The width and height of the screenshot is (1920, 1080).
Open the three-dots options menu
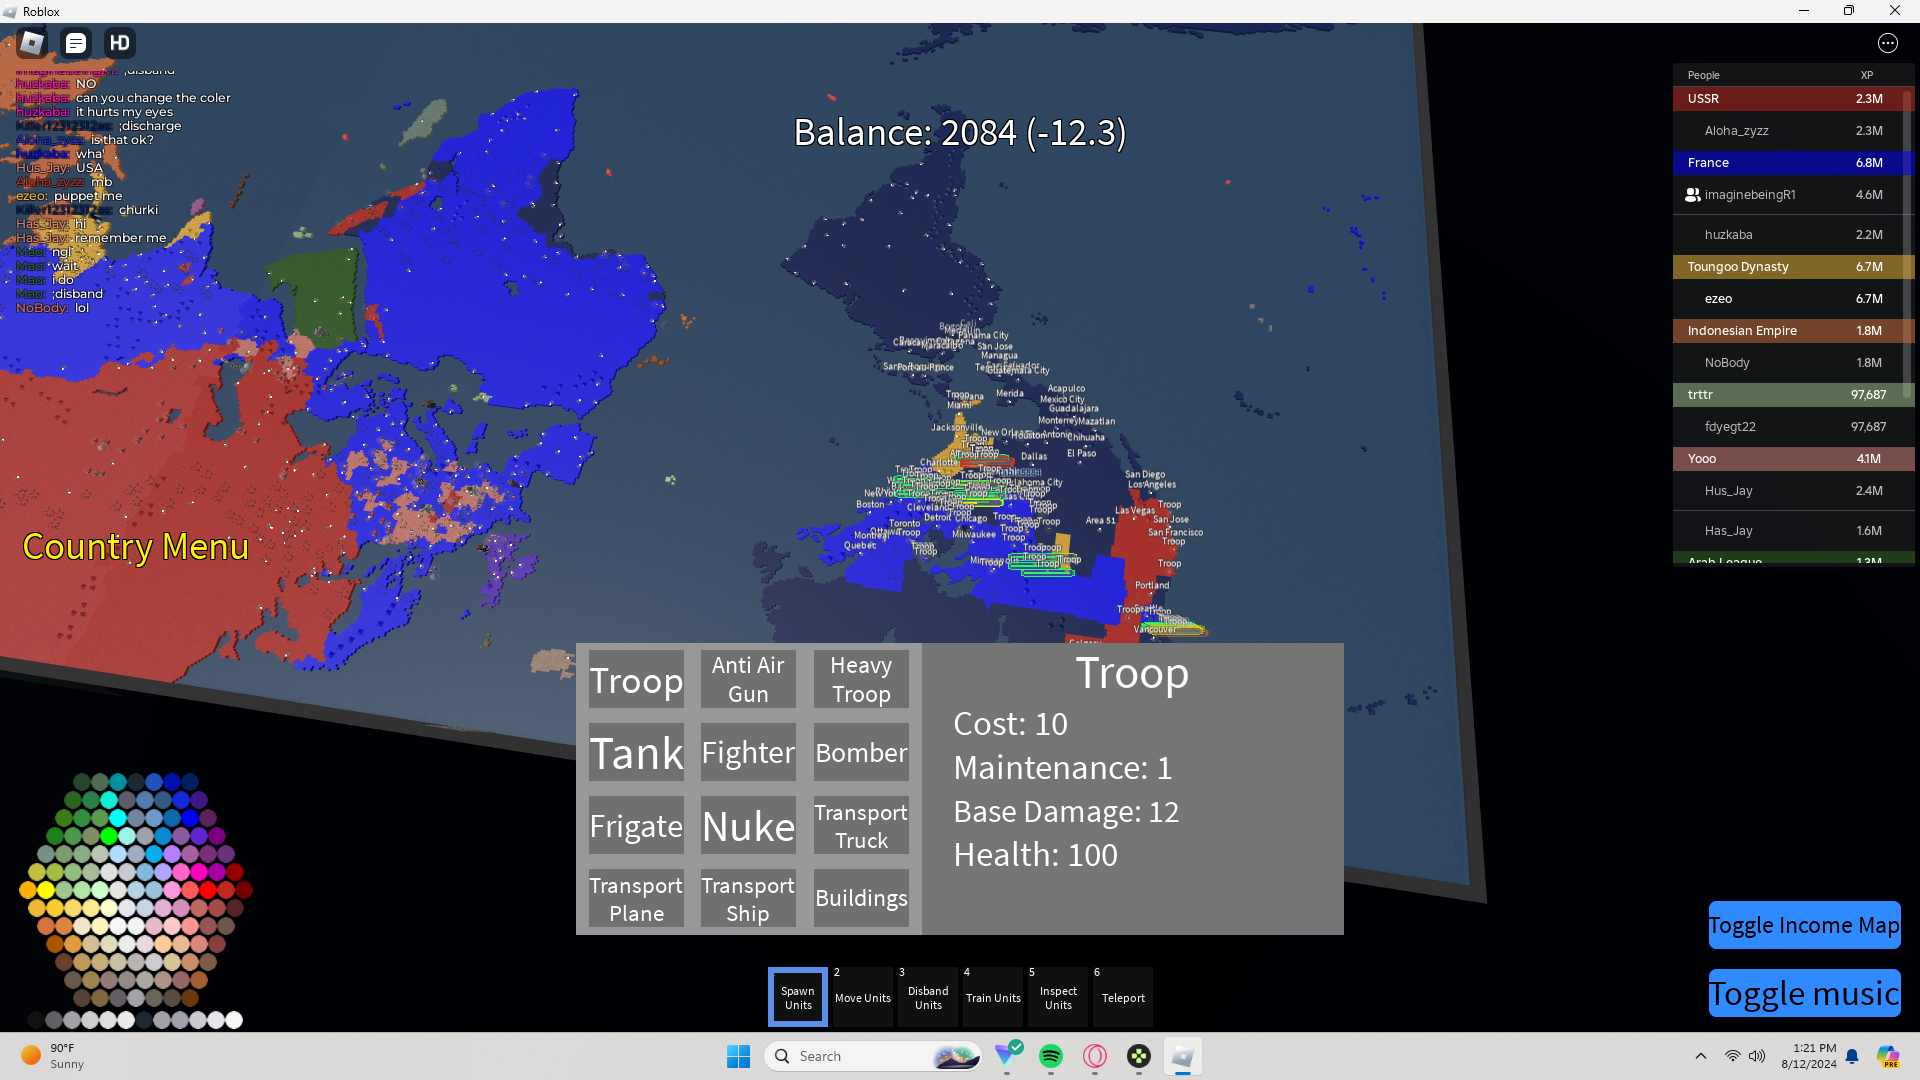pyautogui.click(x=1887, y=43)
